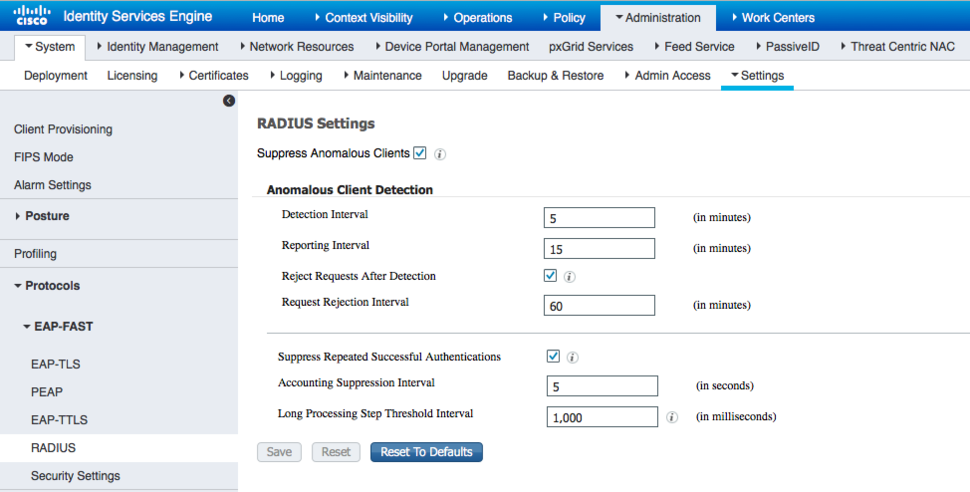This screenshot has height=492, width=970.
Task: Open Alarm Settings in sidebar
Action: (x=53, y=185)
